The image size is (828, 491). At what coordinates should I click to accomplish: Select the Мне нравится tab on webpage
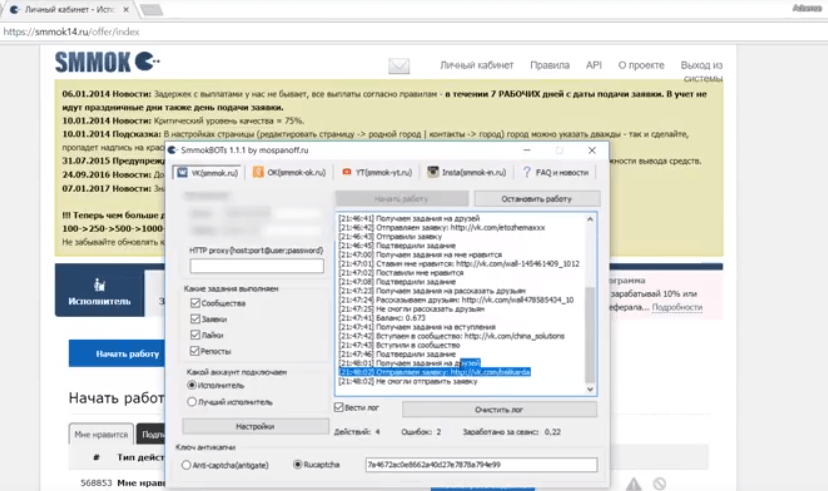tap(101, 434)
